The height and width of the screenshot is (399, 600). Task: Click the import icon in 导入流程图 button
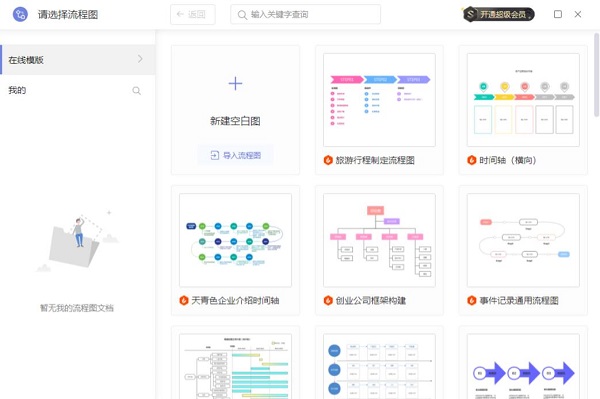(215, 155)
